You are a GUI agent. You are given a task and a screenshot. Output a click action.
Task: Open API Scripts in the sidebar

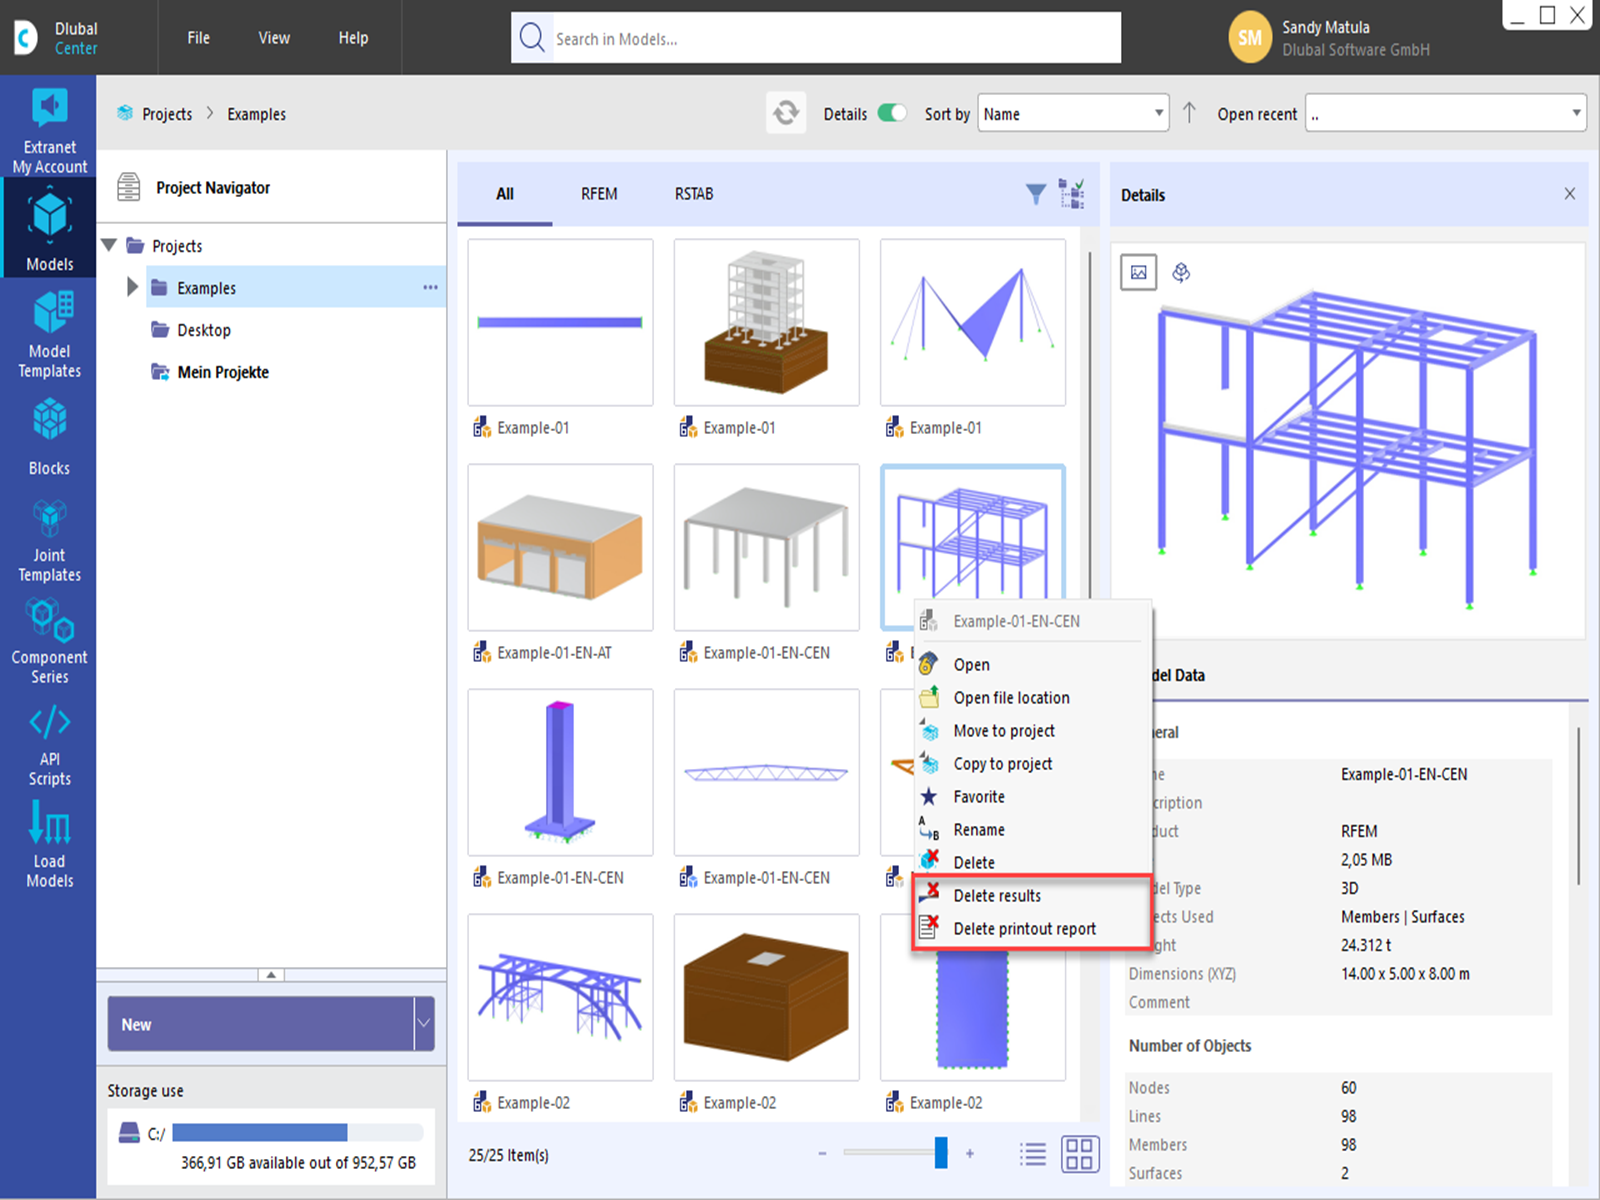[48, 746]
